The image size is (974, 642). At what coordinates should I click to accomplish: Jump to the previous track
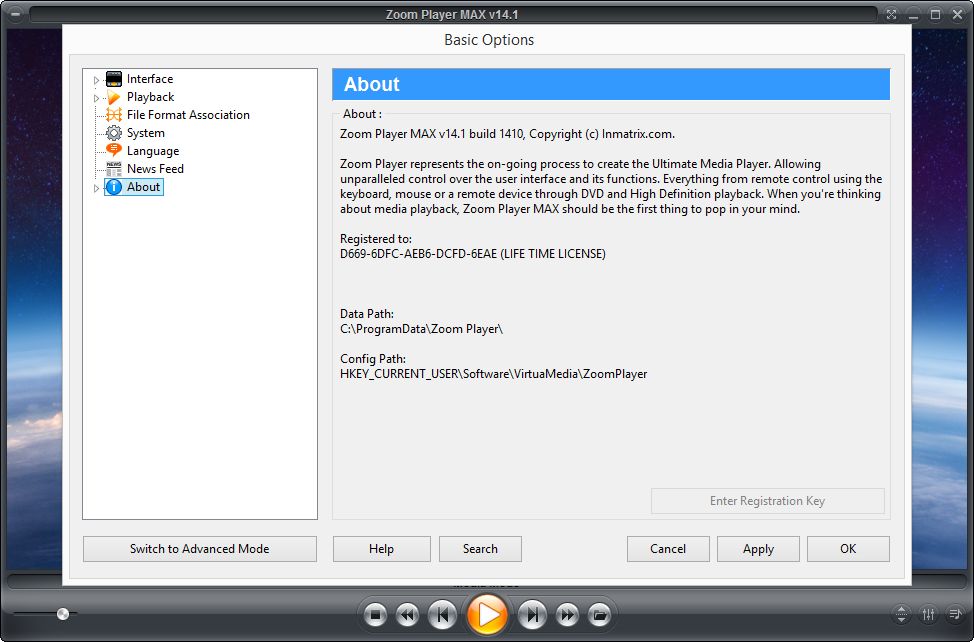[442, 615]
